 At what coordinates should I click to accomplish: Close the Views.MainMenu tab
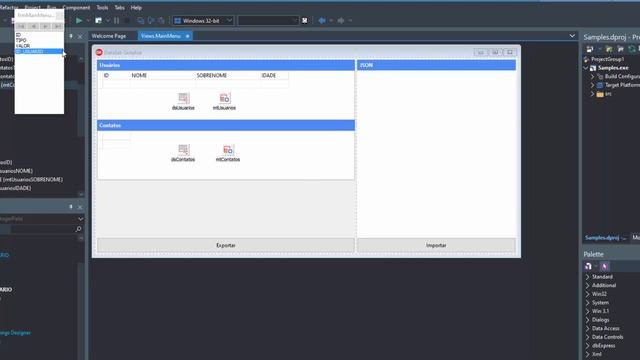coord(187,36)
